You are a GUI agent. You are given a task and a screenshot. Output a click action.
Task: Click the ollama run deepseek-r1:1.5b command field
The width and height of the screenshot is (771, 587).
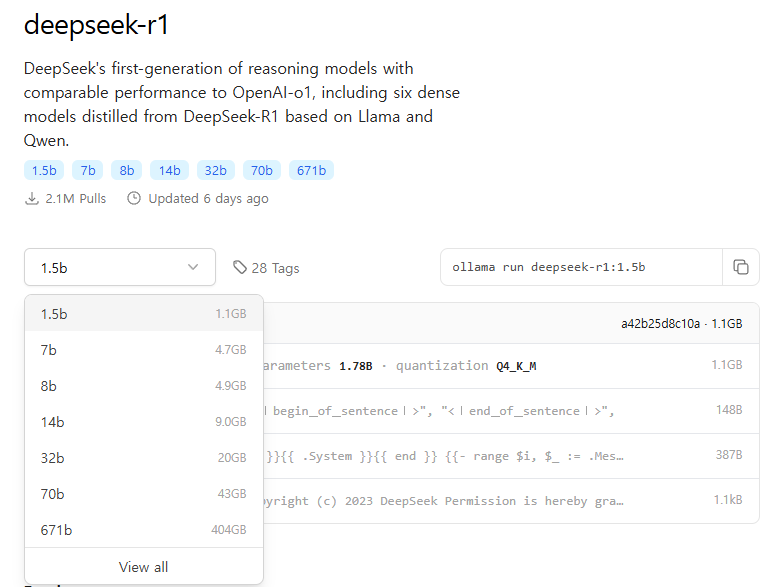point(581,267)
